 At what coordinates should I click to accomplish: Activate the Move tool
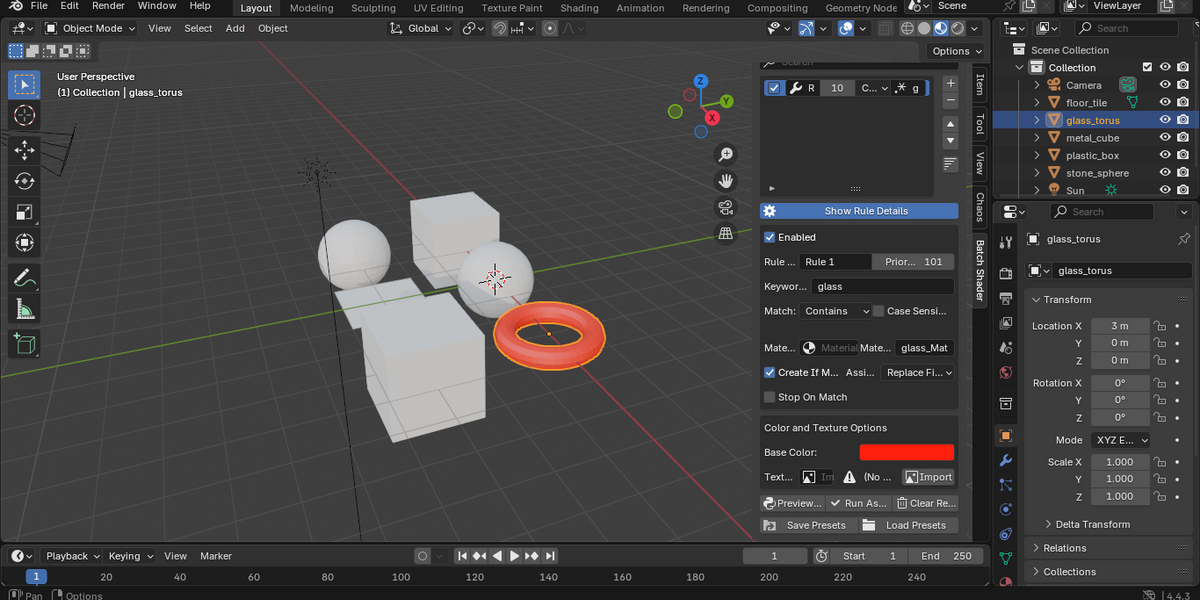tap(25, 150)
